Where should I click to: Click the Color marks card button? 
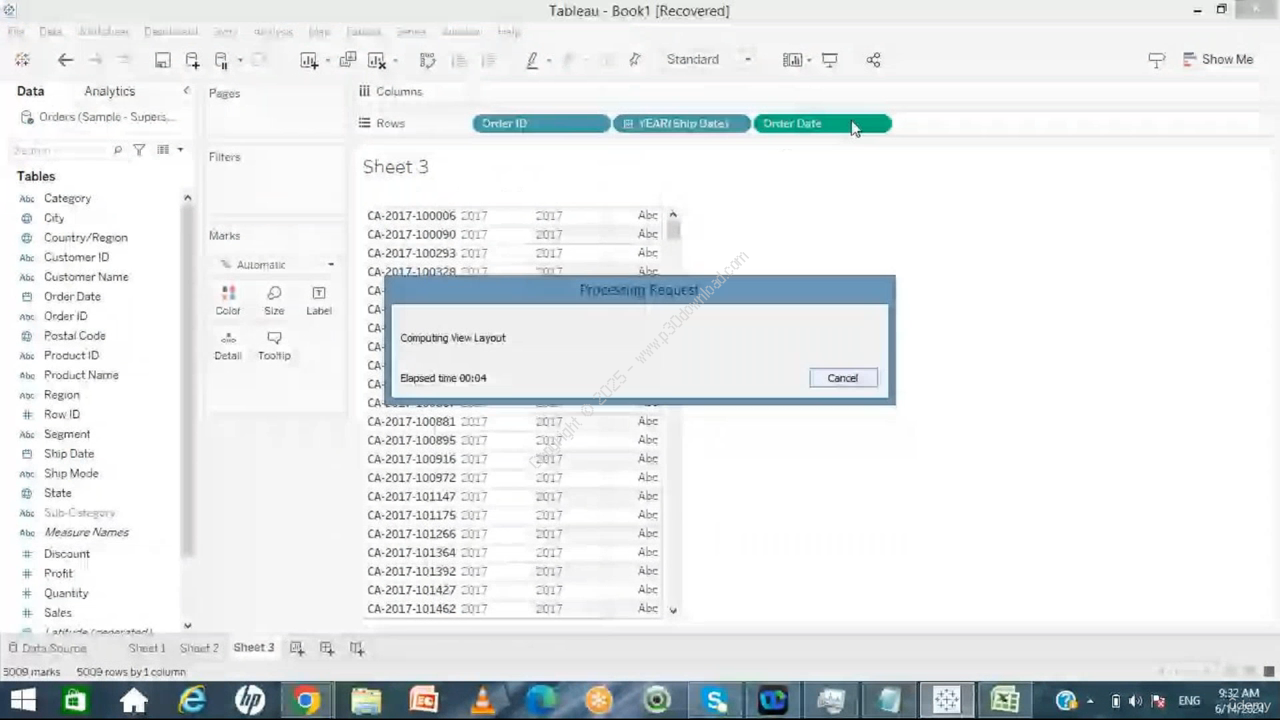pyautogui.click(x=228, y=300)
